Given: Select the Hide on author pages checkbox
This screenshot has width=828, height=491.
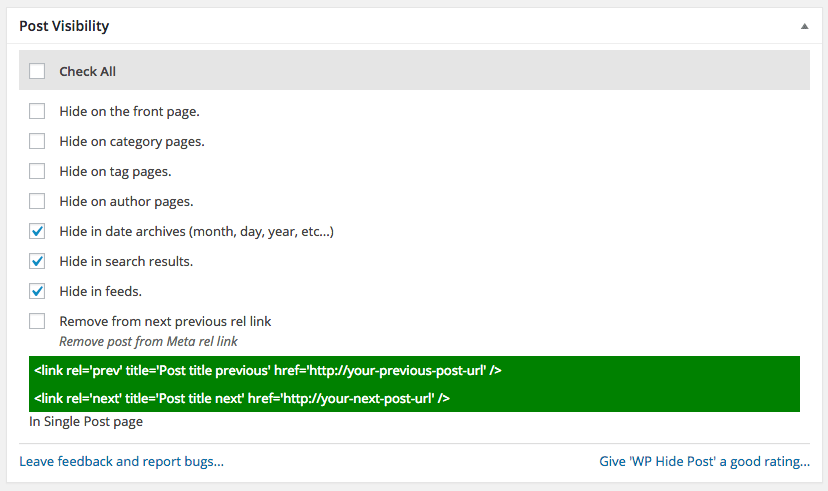Looking at the screenshot, I should pos(37,201).
